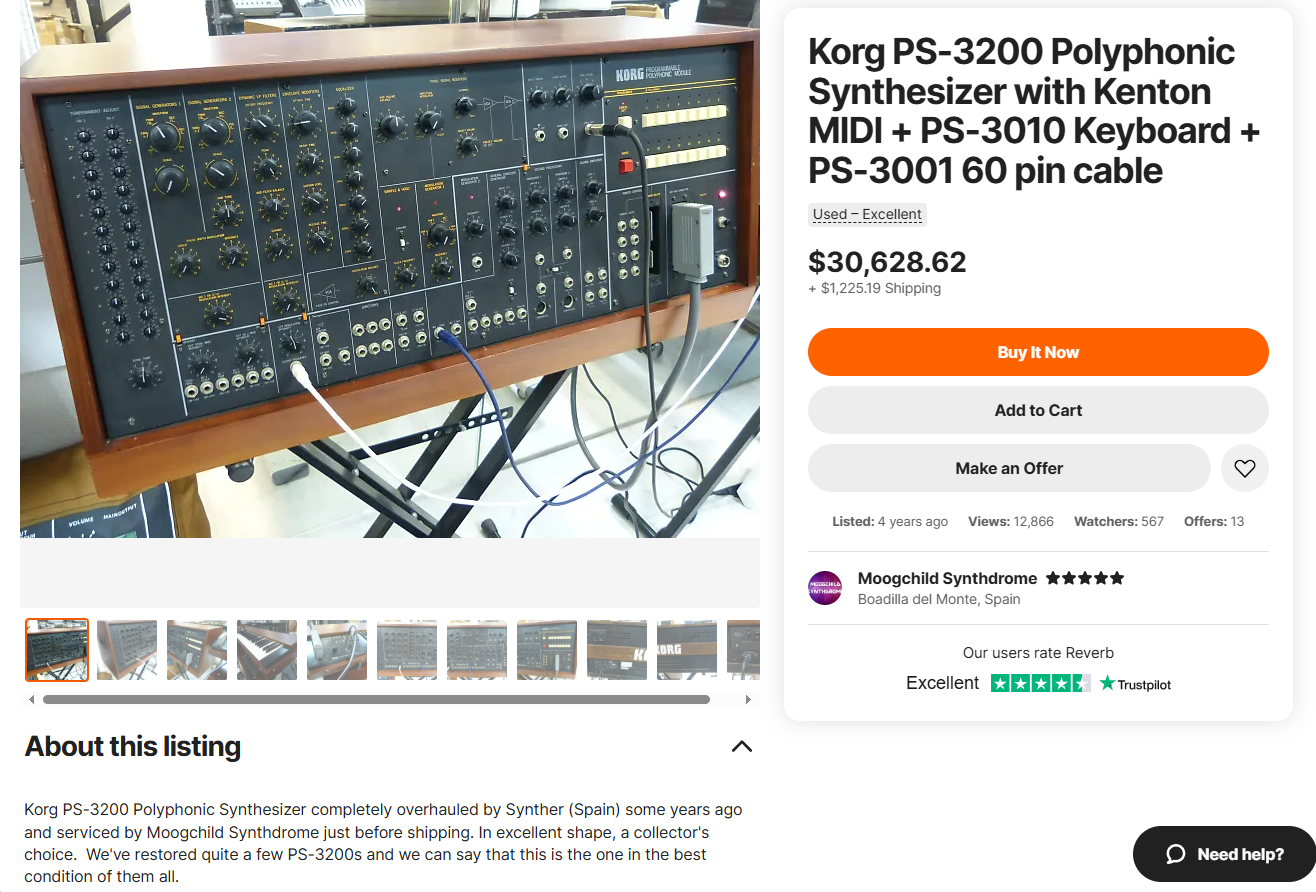The width and height of the screenshot is (1316, 892).
Task: Add listing to watchlist with heart icon
Action: 1244,468
